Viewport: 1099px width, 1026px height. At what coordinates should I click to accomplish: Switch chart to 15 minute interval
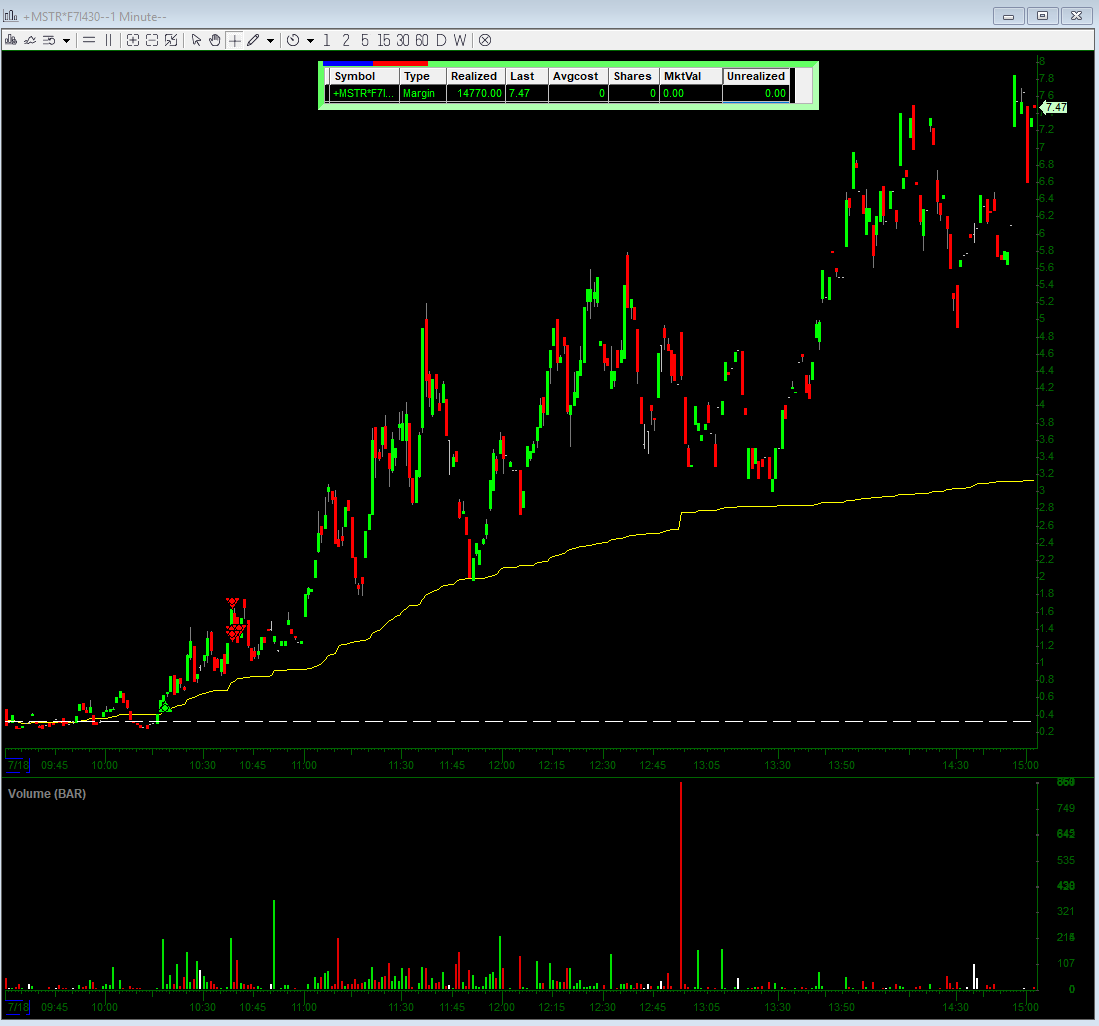383,41
